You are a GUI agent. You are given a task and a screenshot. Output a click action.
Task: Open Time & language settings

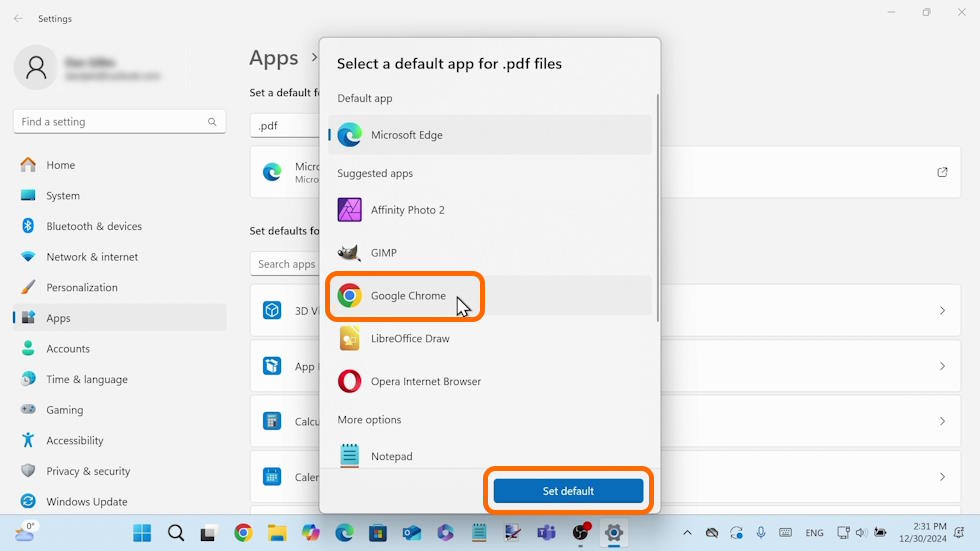pyautogui.click(x=119, y=379)
